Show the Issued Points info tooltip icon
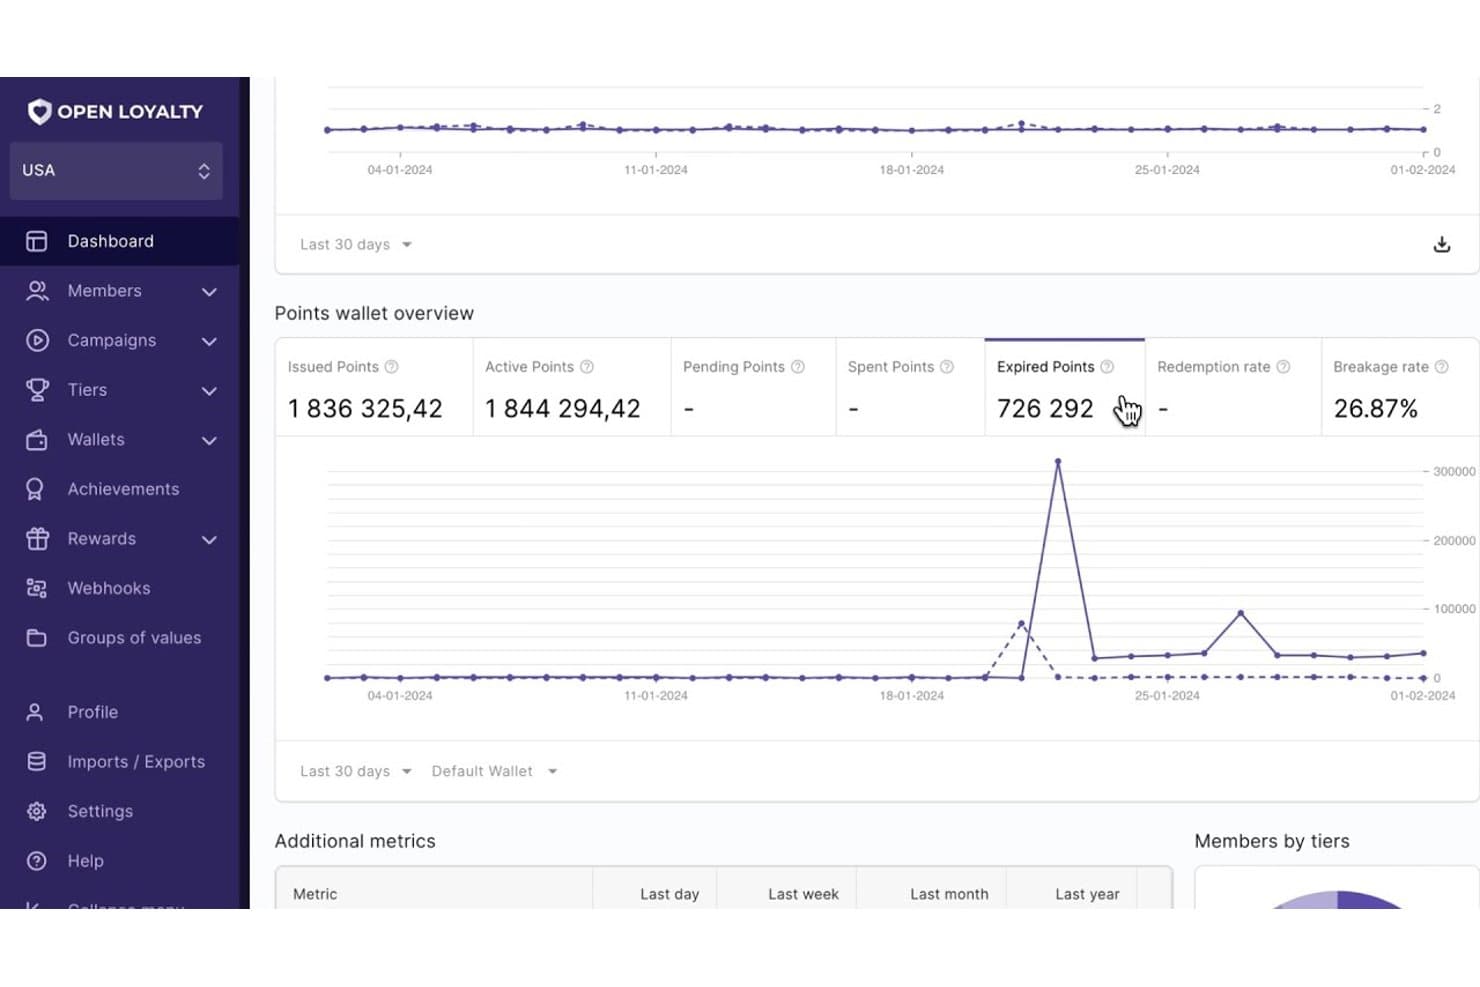This screenshot has width=1480, height=987. [392, 367]
